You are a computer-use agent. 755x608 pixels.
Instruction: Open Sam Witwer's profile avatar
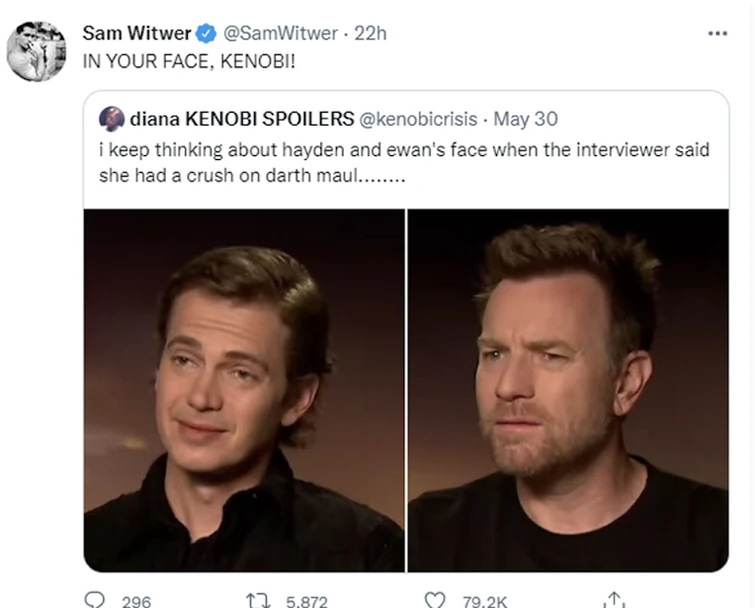tap(36, 50)
